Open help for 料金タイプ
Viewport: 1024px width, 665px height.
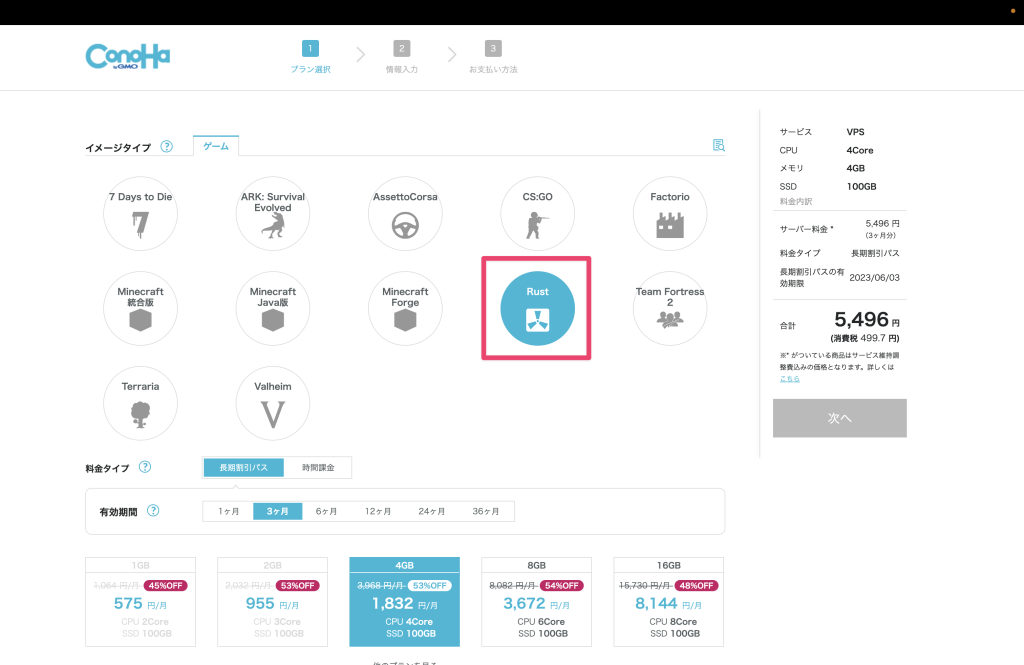point(145,467)
